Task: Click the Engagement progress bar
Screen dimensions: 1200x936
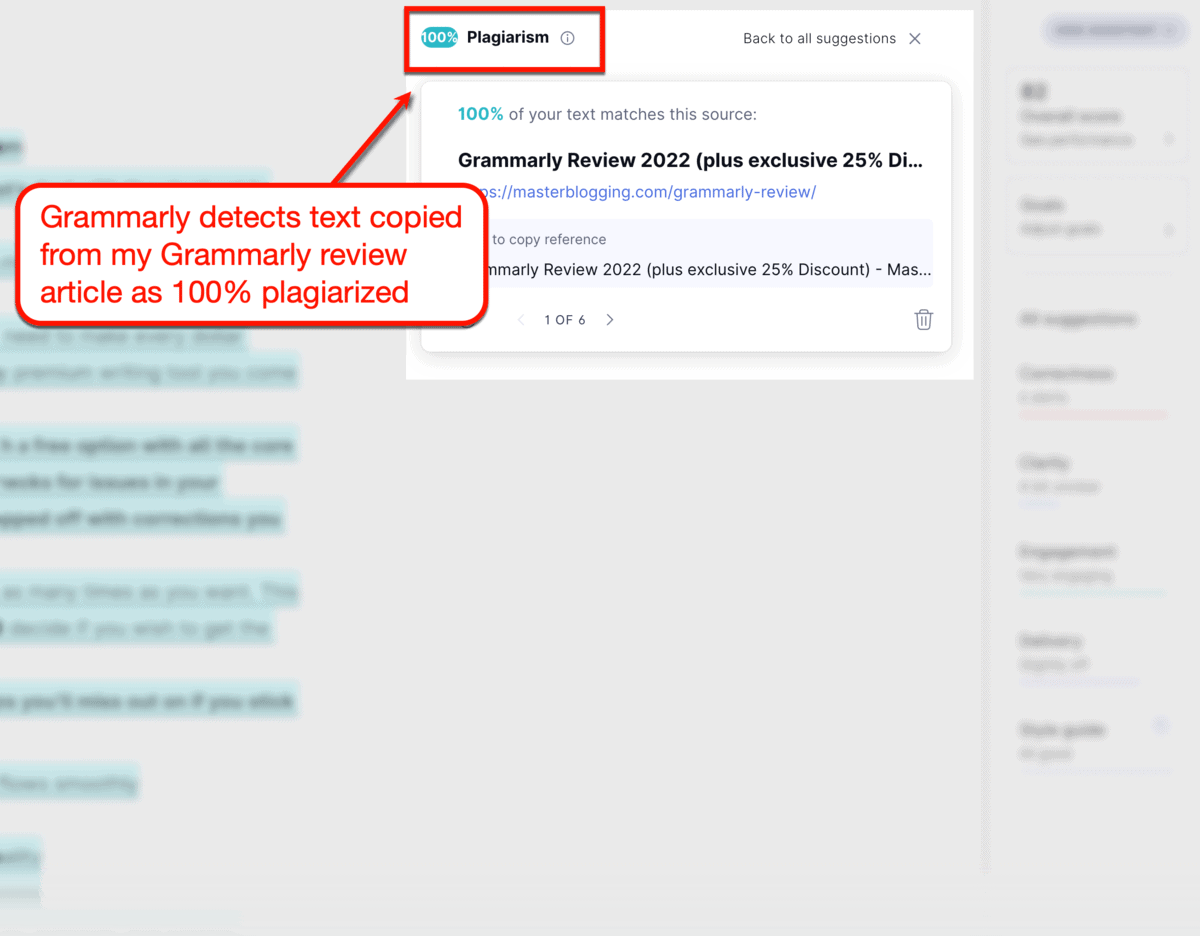Action: pyautogui.click(x=1079, y=593)
